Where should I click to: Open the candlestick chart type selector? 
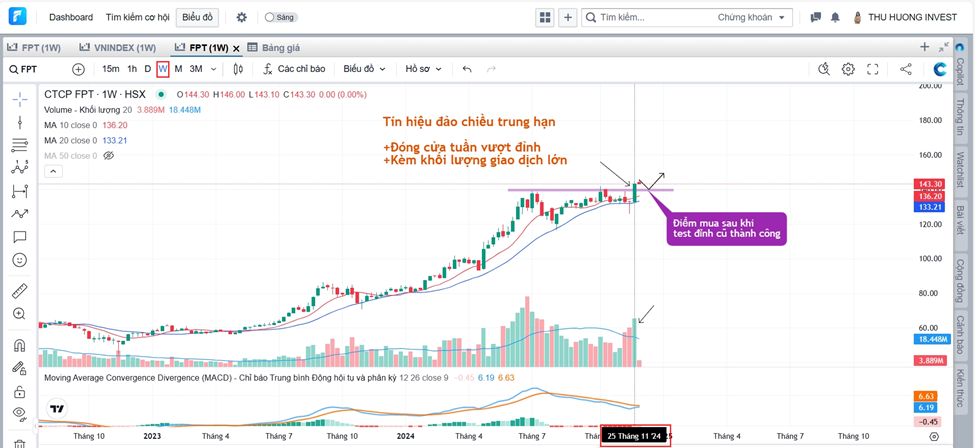pos(239,69)
